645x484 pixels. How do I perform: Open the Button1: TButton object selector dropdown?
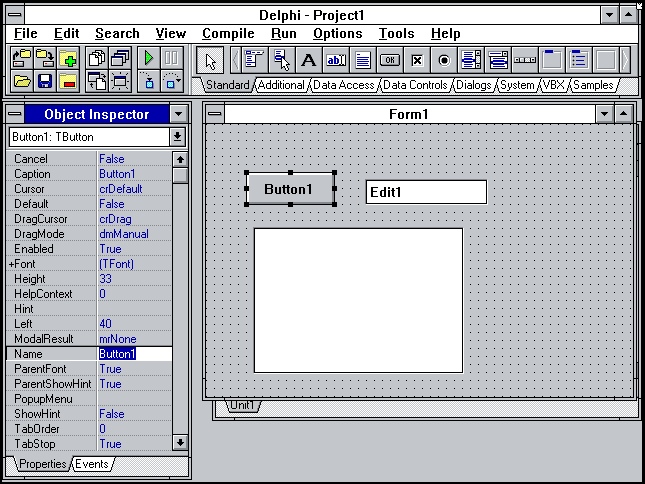coord(178,136)
